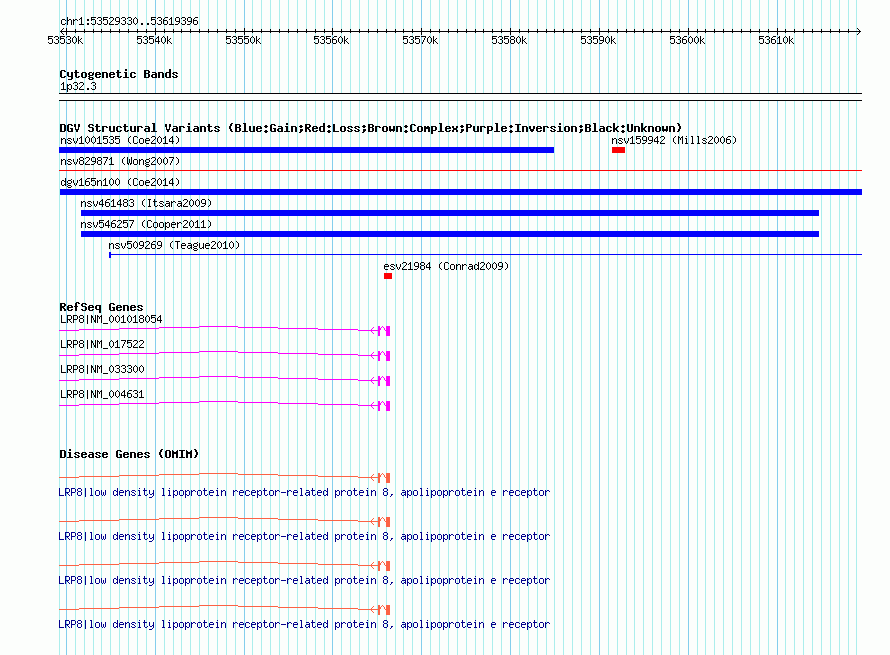Screen dimensions: 890x655
Task: Click the RefSeq Genes track title
Action: point(101,307)
